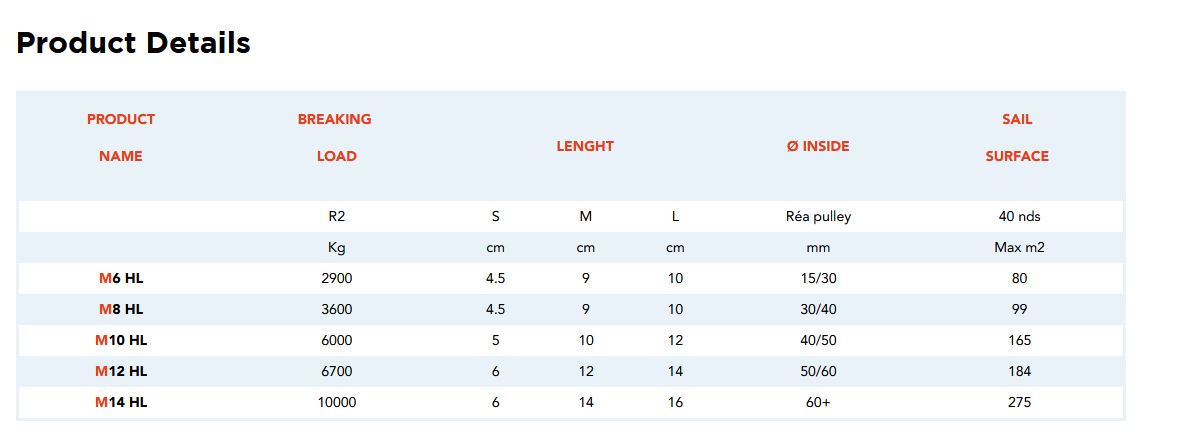This screenshot has height=446, width=1178.
Task: Select the M14 HL product row label
Action: (121, 403)
